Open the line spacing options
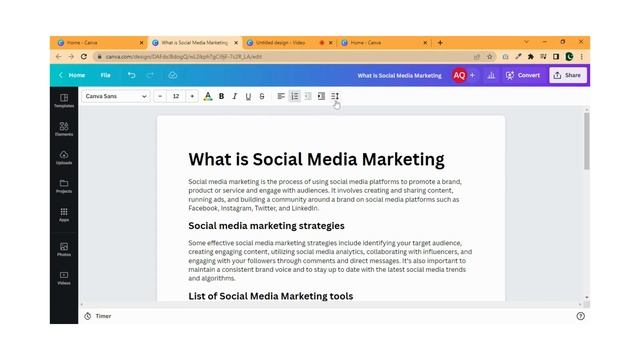Image resolution: width=640 pixels, height=360 pixels. (x=335, y=96)
